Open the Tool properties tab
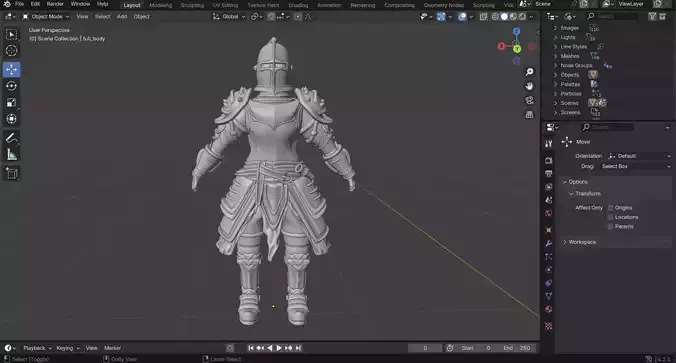Screen dimensions: 676x363 click(x=548, y=143)
